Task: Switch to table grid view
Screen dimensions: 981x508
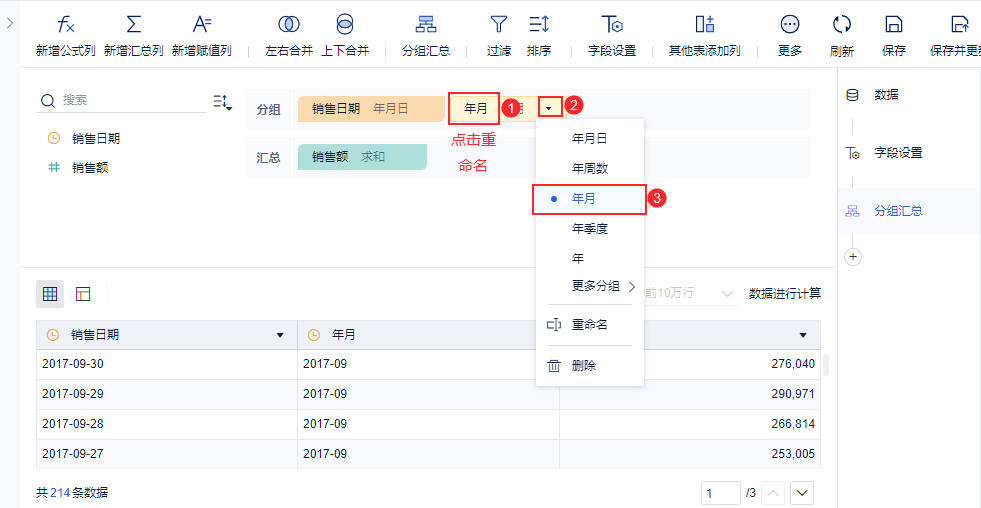Action: [x=50, y=294]
